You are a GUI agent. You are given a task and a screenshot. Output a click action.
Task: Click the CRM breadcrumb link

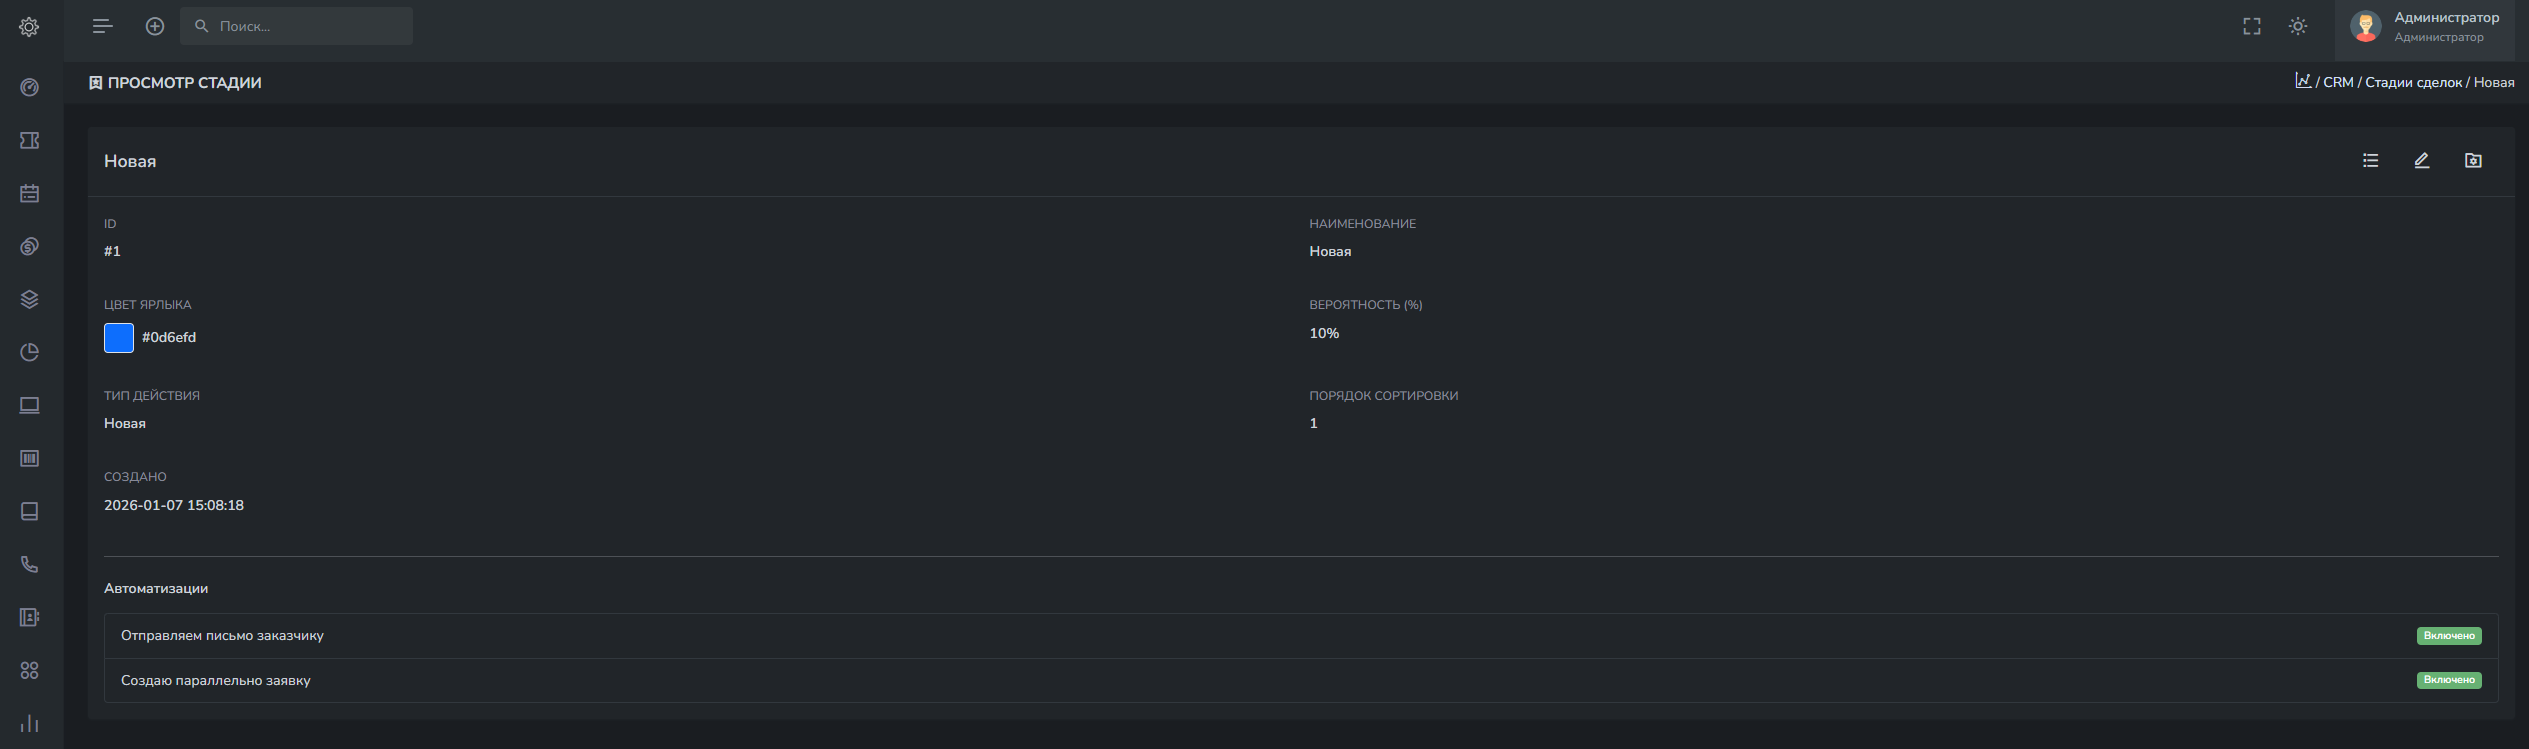[2337, 82]
